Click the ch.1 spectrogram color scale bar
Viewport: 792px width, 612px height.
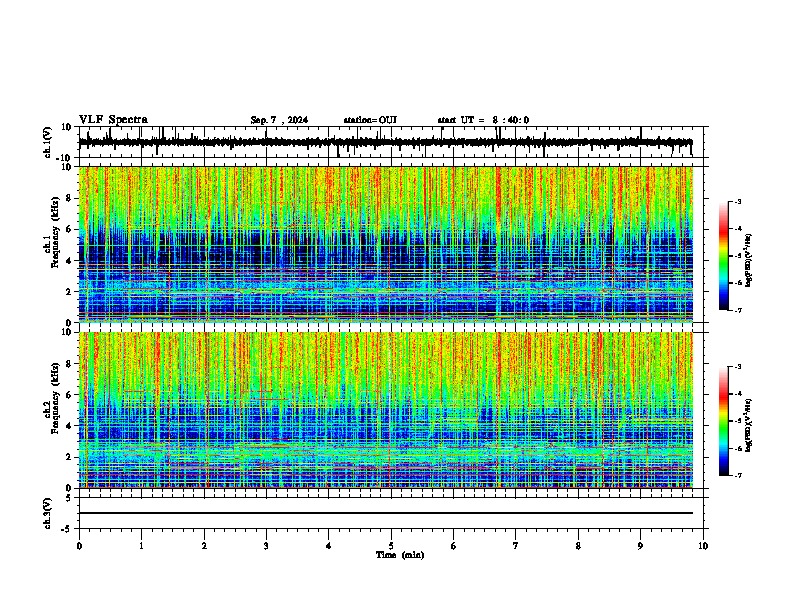724,256
